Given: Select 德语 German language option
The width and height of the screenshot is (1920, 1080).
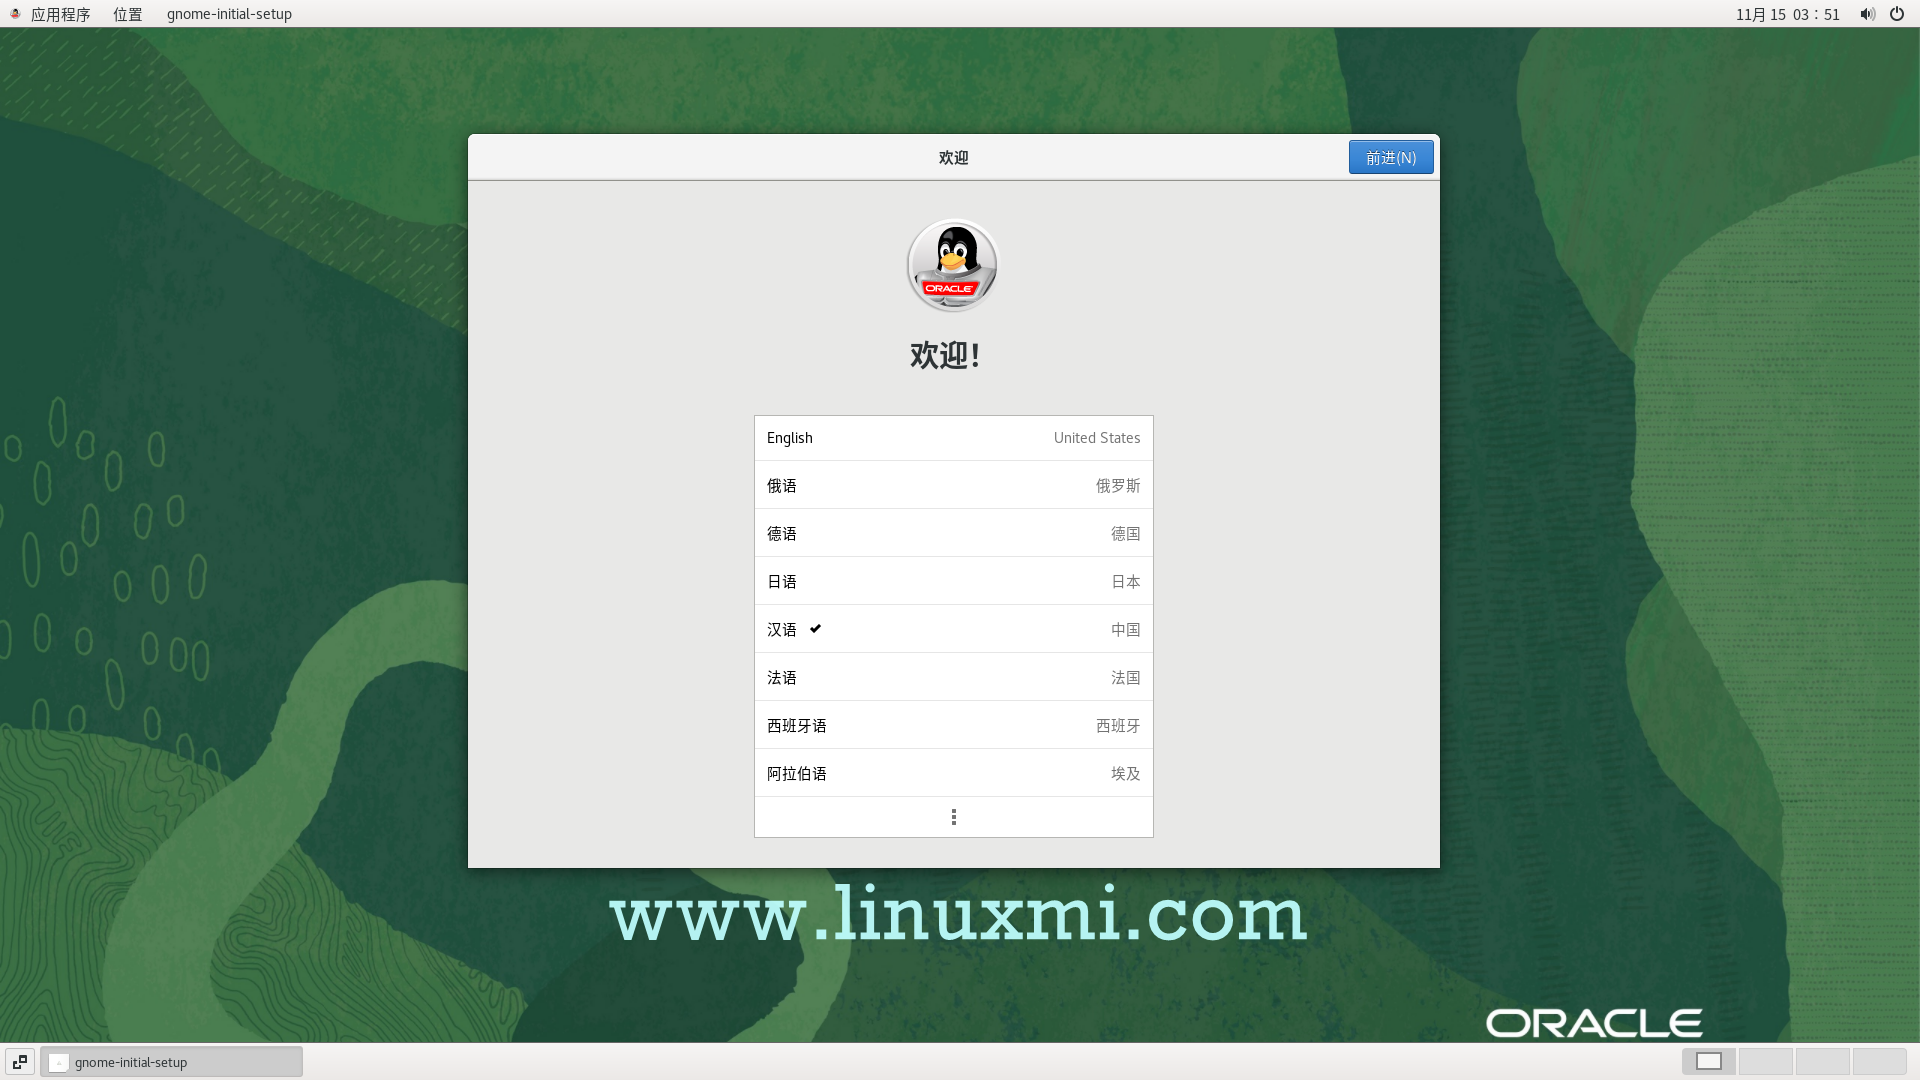Looking at the screenshot, I should point(953,533).
